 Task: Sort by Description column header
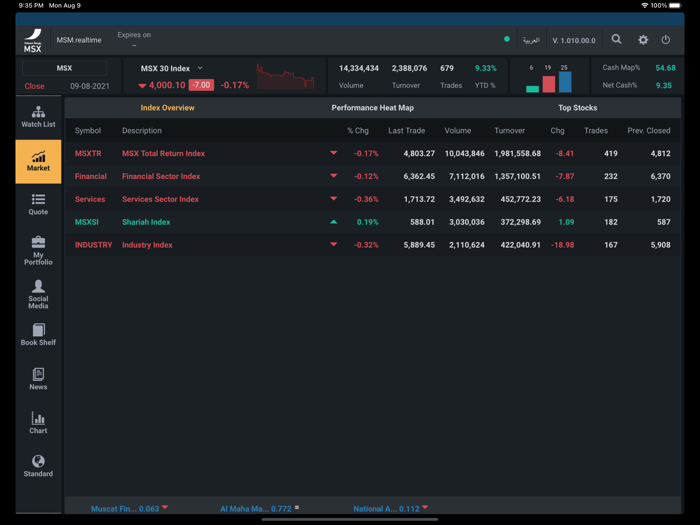coord(142,130)
